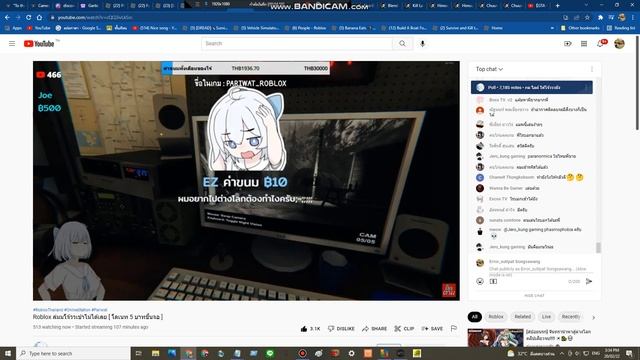
Task: Click the DISLIKE button
Action: pos(341,329)
